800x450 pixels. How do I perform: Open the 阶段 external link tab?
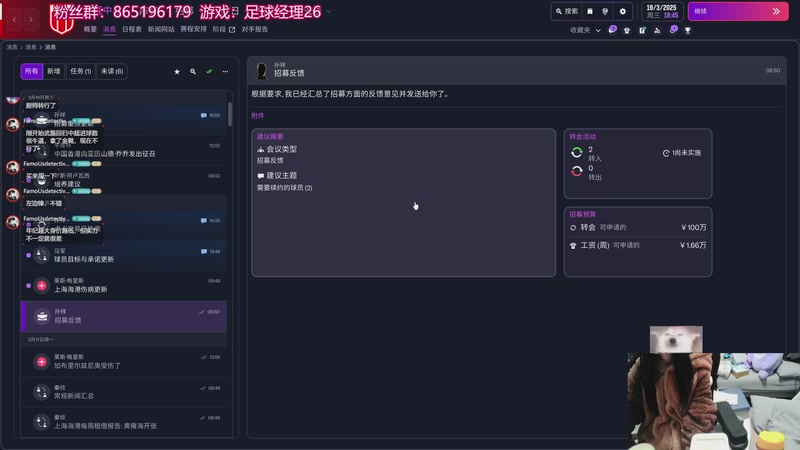pyautogui.click(x=224, y=29)
